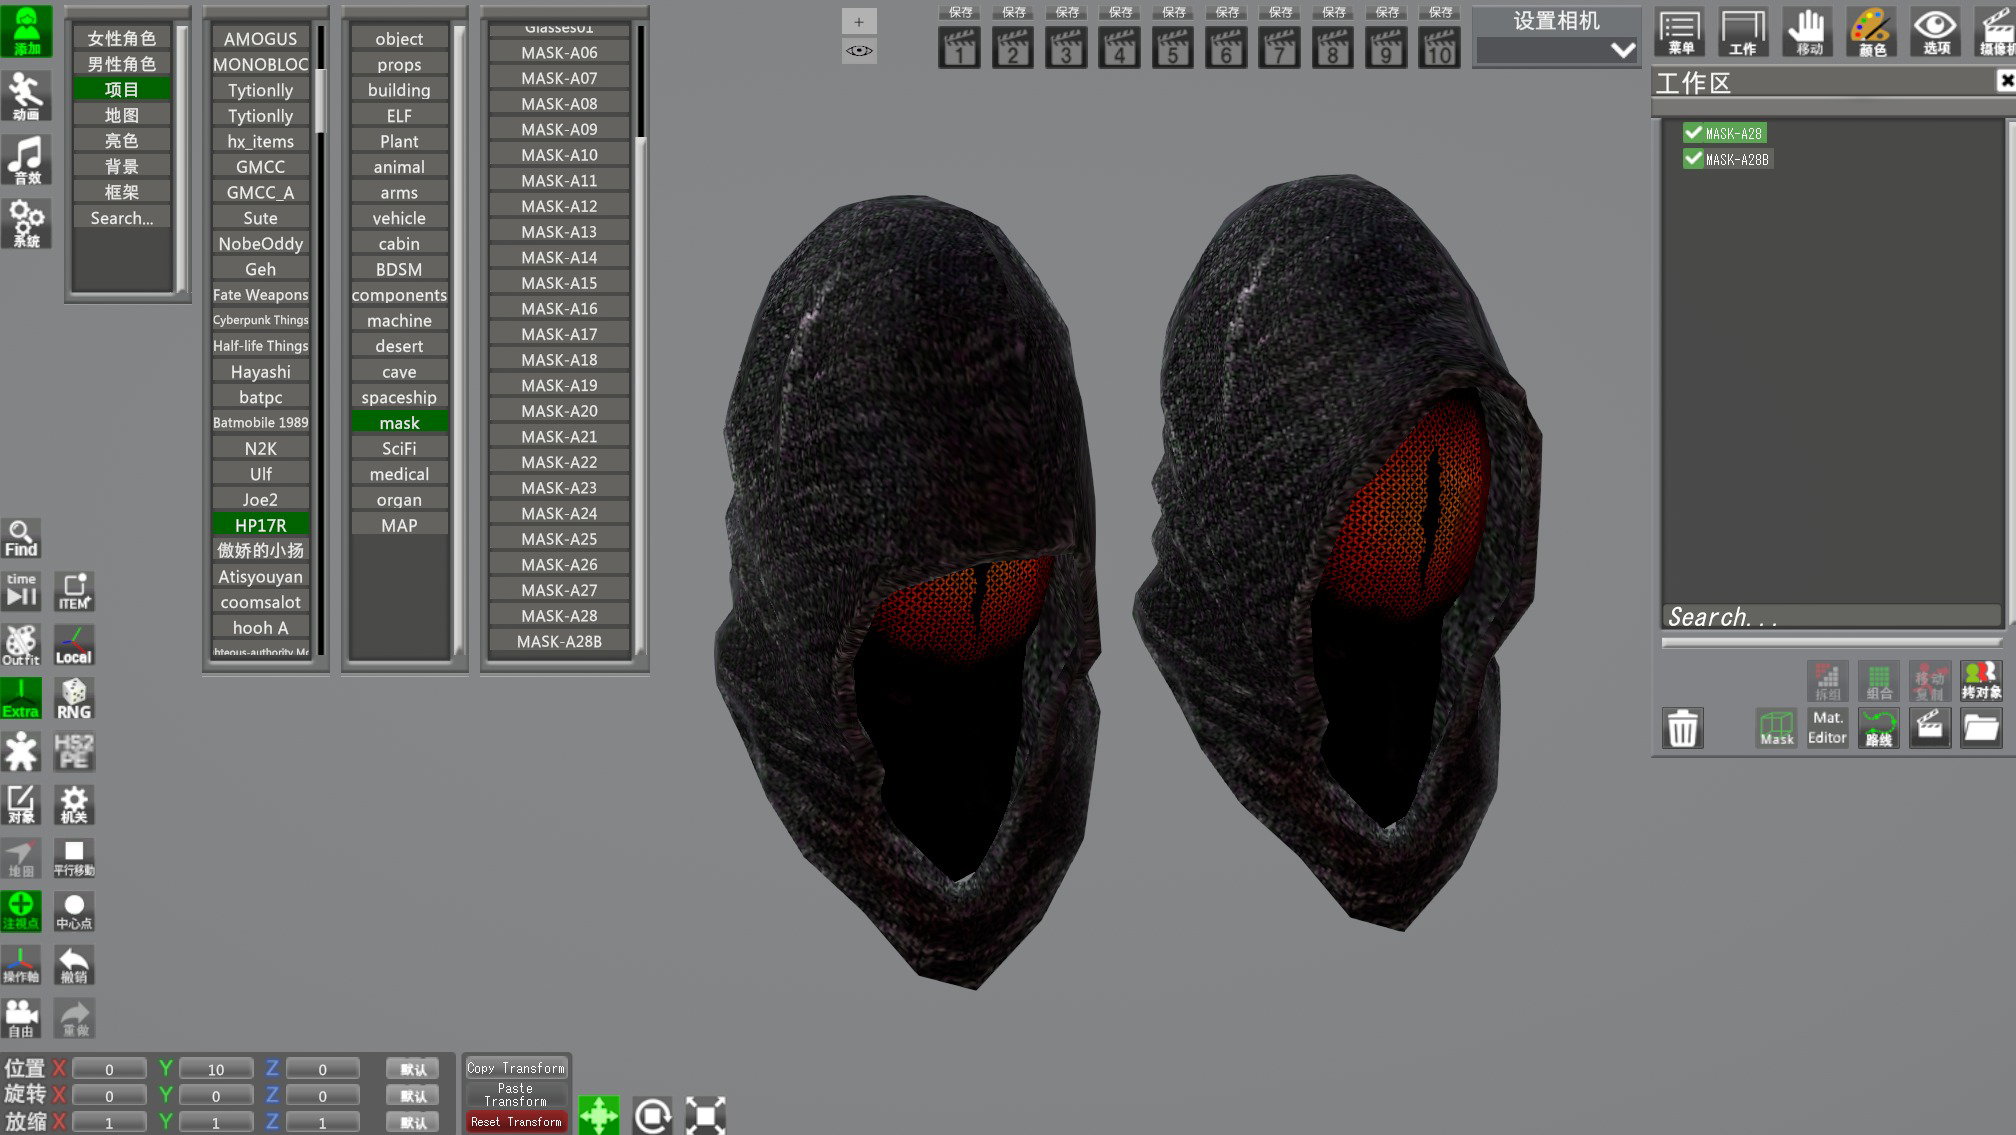The width and height of the screenshot is (2016, 1135).
Task: Click the position Y value field
Action: coord(215,1069)
